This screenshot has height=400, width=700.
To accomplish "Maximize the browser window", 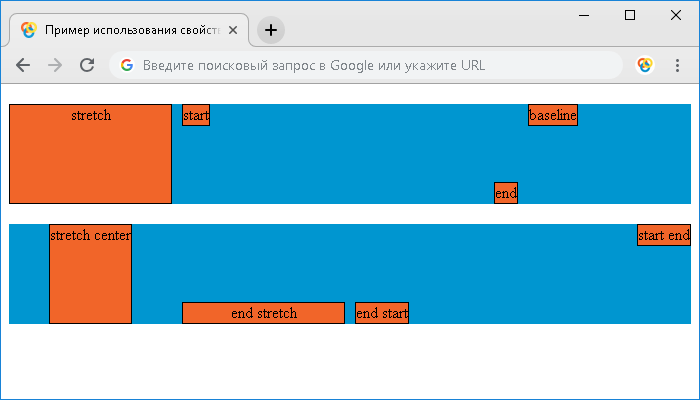I will (630, 15).
